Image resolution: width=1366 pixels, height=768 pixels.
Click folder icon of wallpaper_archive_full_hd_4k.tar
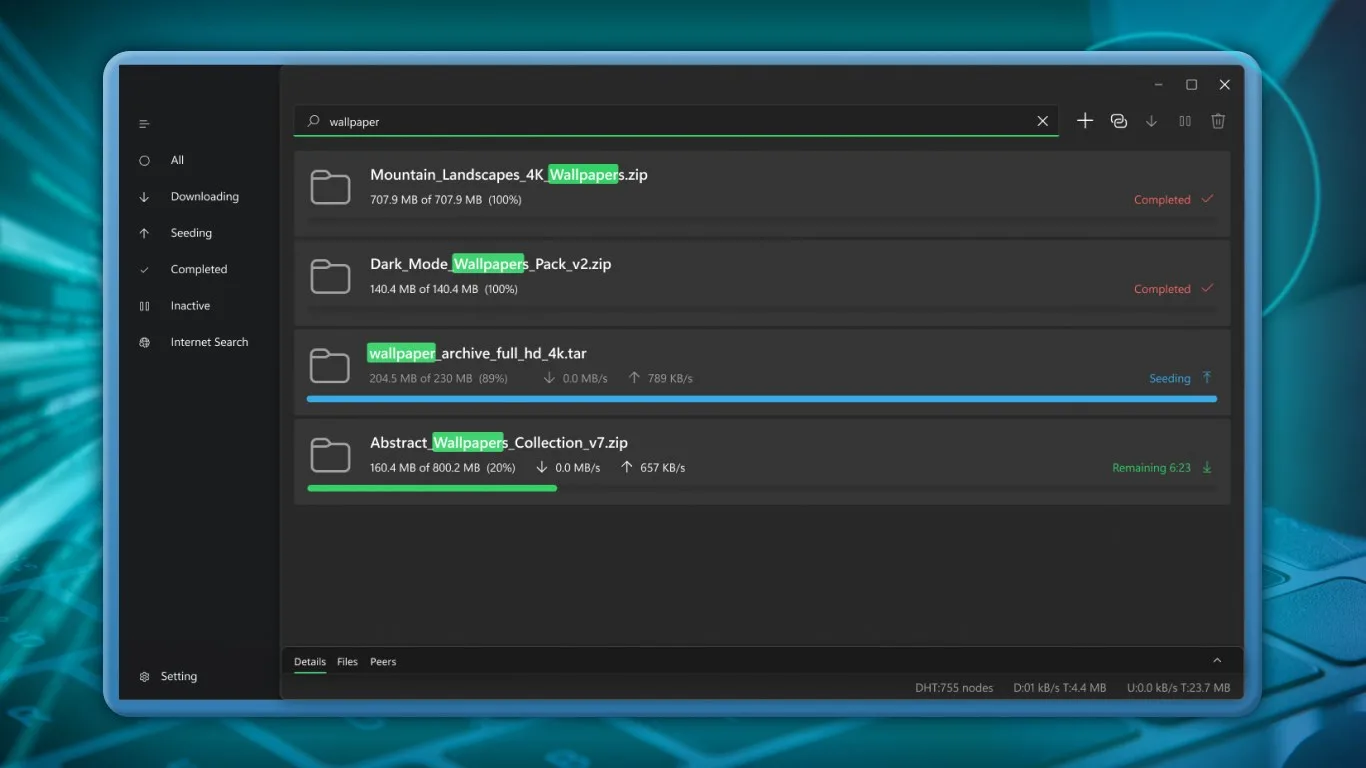330,366
